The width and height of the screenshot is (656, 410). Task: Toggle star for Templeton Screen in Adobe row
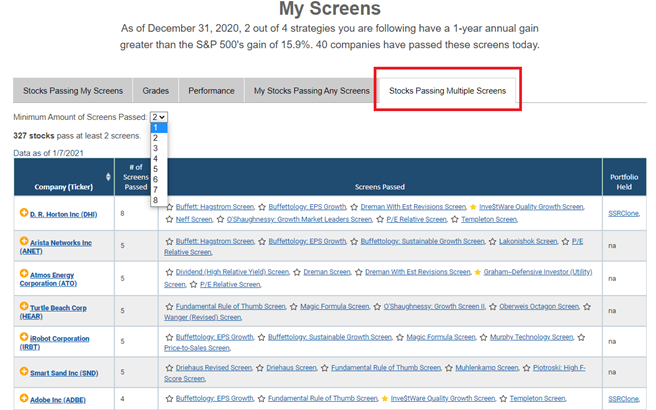pos(503,399)
